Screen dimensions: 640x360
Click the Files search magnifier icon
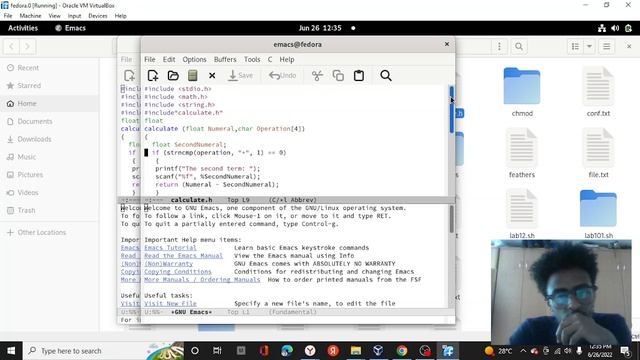(x=519, y=47)
